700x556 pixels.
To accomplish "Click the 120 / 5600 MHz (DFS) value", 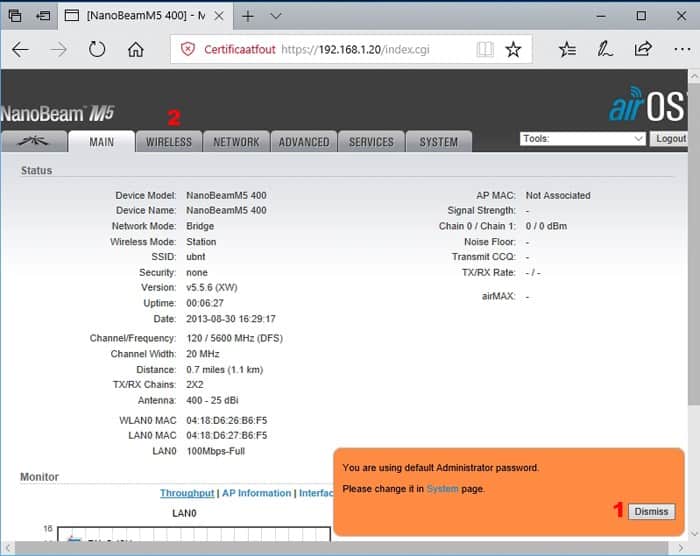I will pyautogui.click(x=234, y=338).
